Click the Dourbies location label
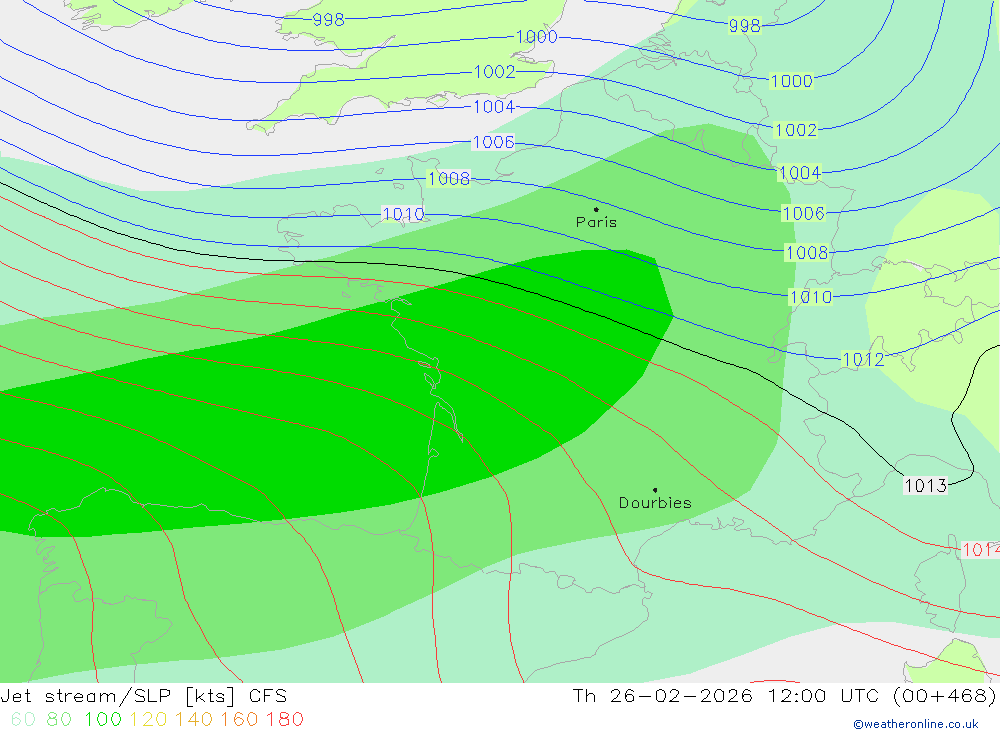 click(x=655, y=503)
